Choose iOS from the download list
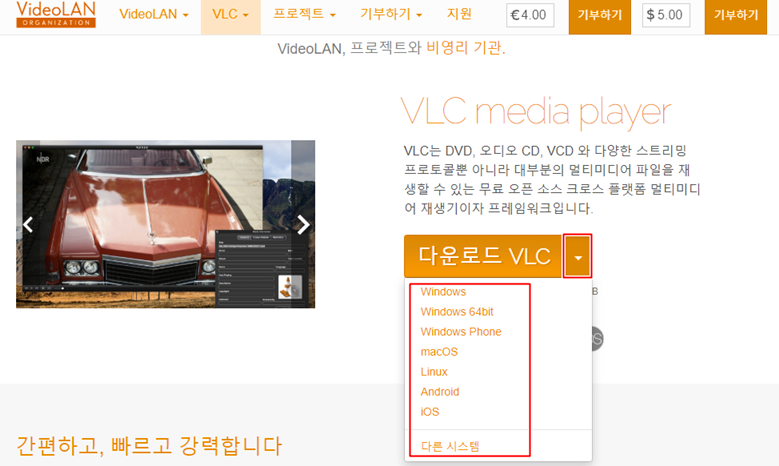The height and width of the screenshot is (466, 779). (x=430, y=411)
